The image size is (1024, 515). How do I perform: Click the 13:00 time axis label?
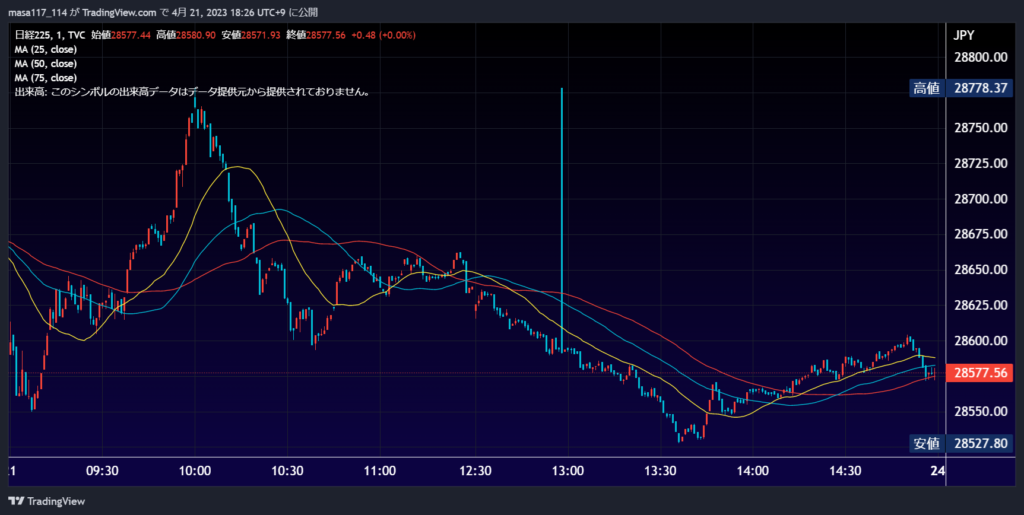(x=568, y=471)
